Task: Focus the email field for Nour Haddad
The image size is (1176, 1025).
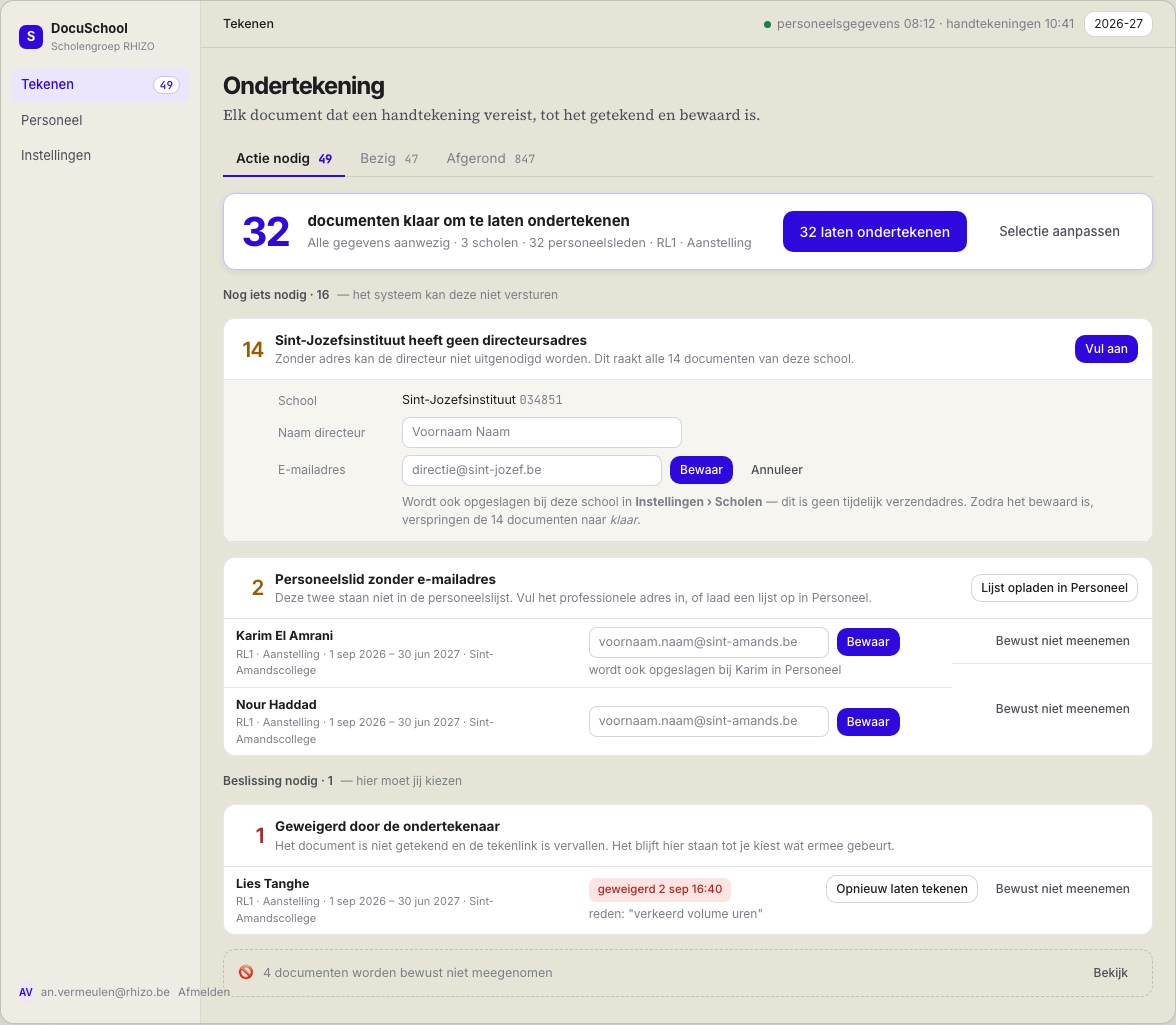Action: coord(709,721)
